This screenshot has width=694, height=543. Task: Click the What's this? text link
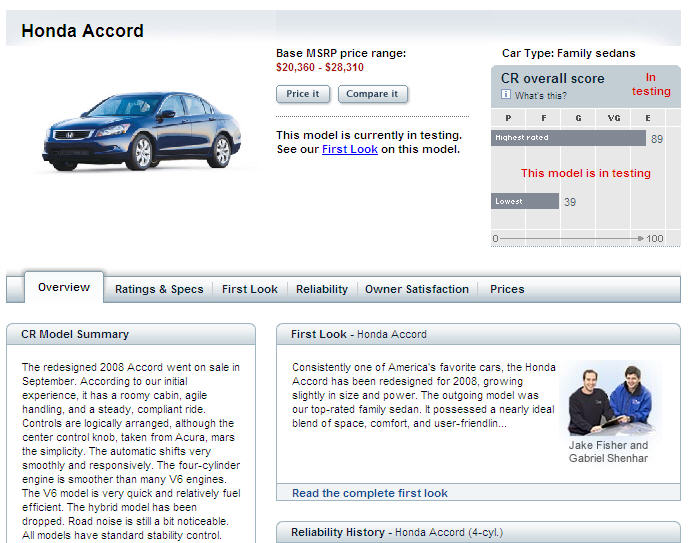pos(541,96)
